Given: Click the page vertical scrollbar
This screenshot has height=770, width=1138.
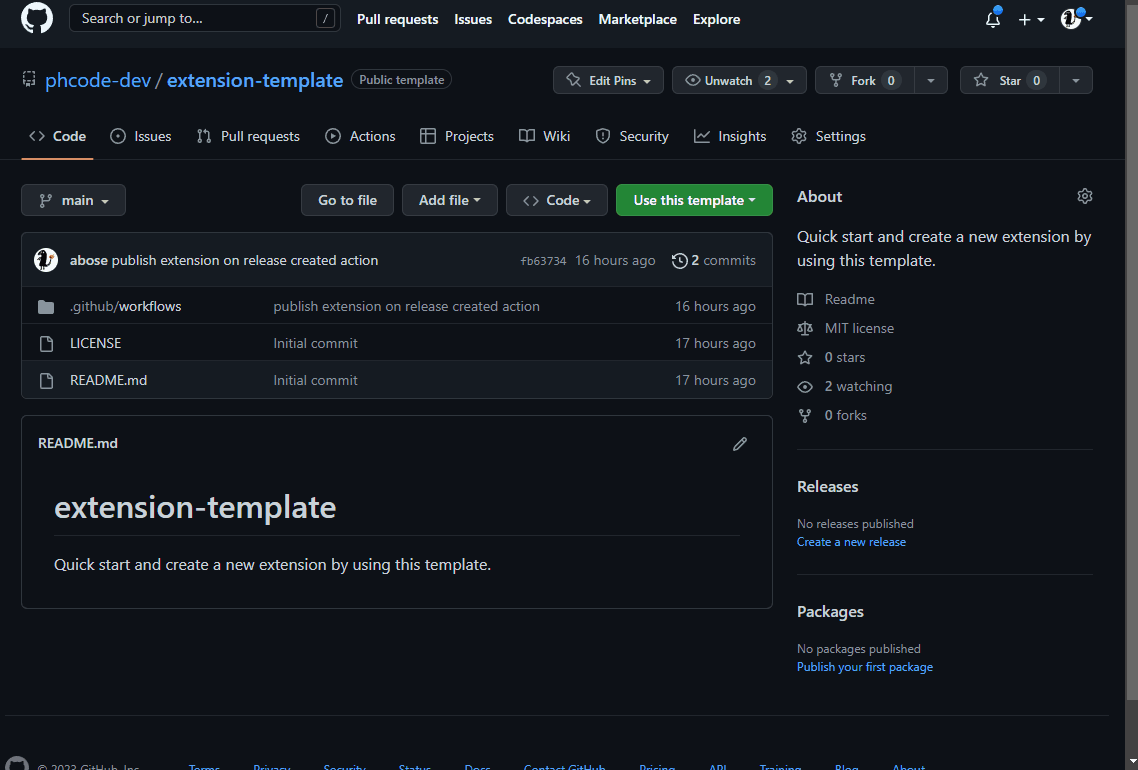Looking at the screenshot, I should pos(1131,351).
